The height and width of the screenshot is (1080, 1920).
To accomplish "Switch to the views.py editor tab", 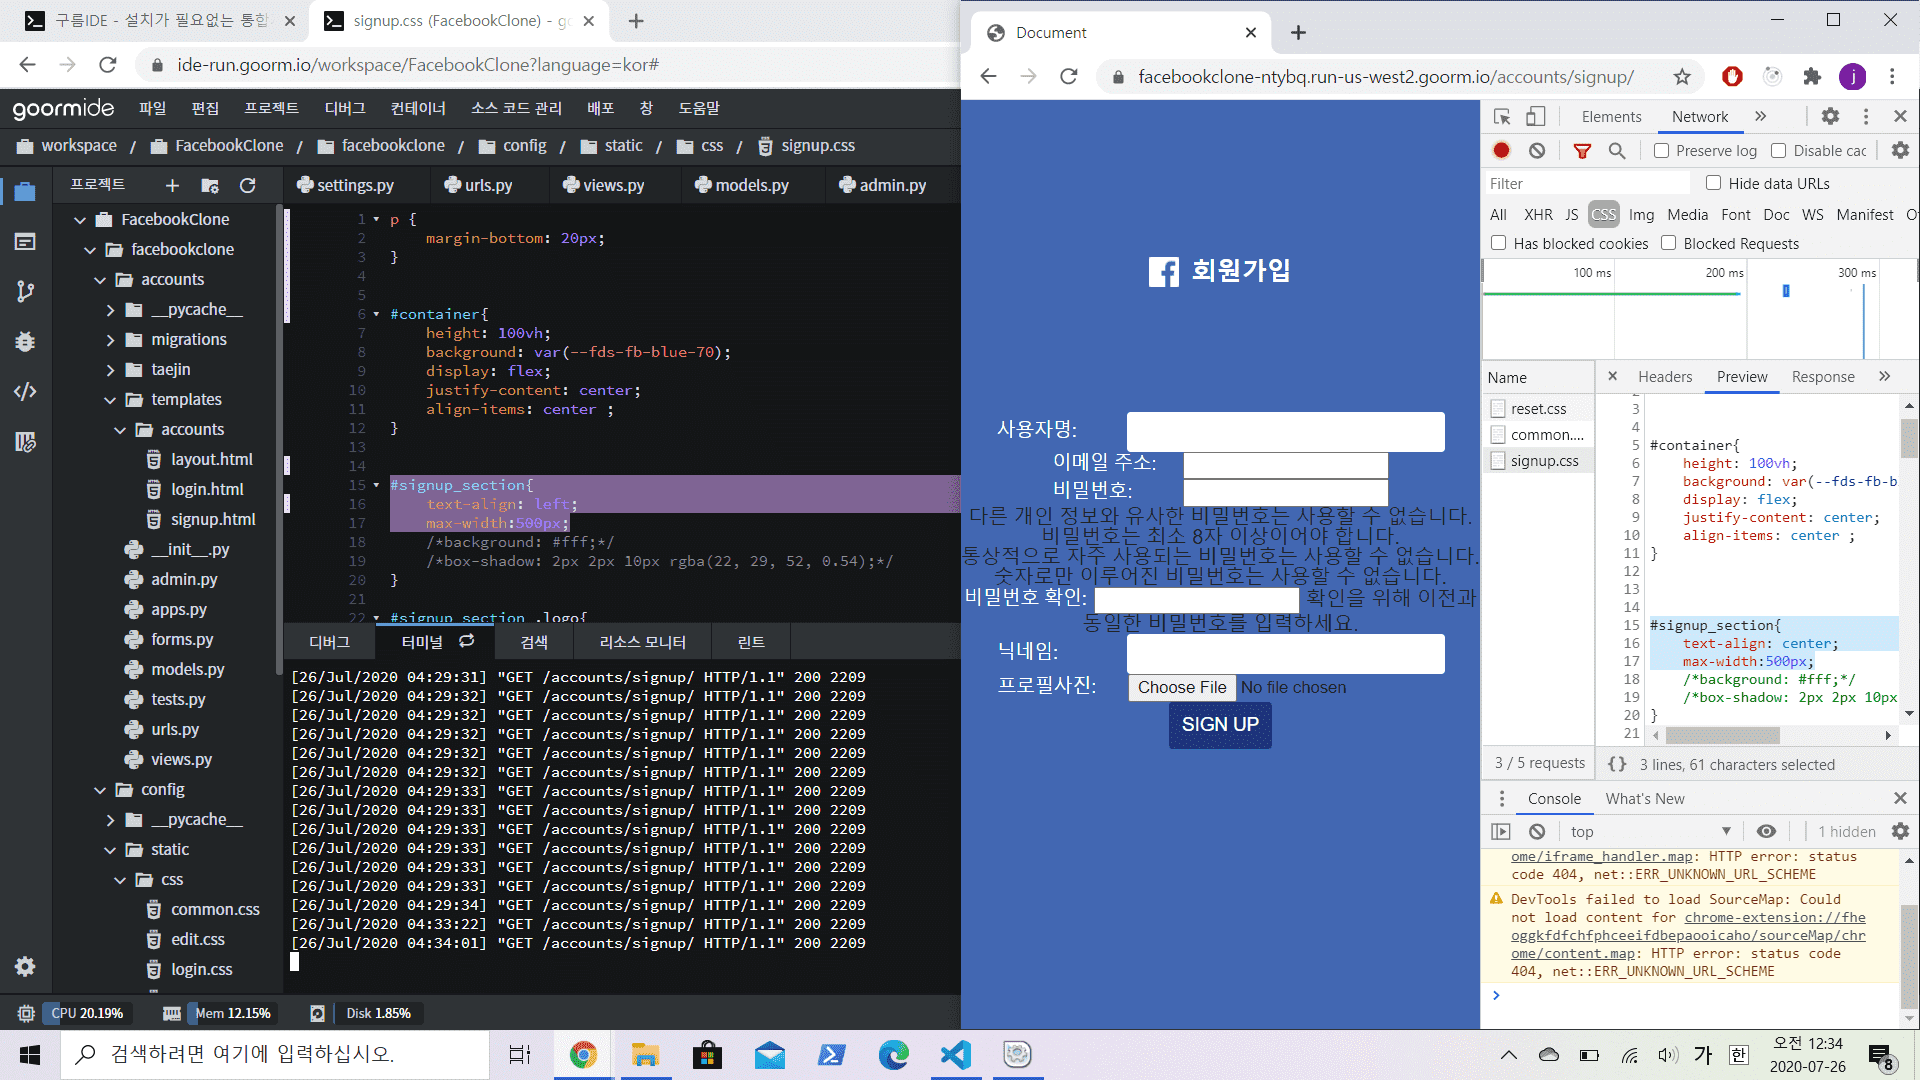I will click(604, 185).
